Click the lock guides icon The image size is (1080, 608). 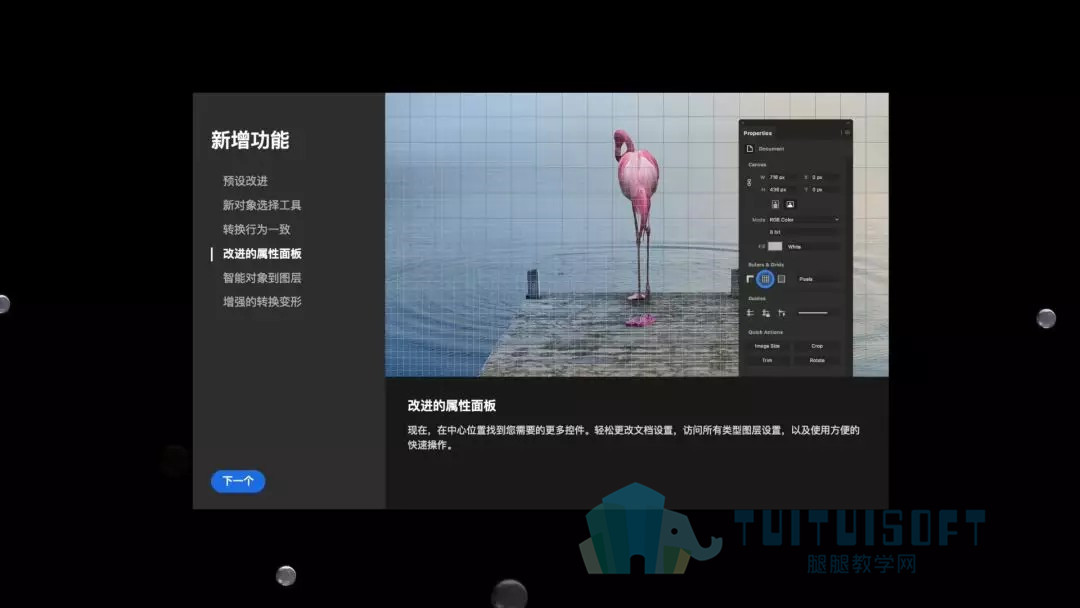pyautogui.click(x=766, y=313)
